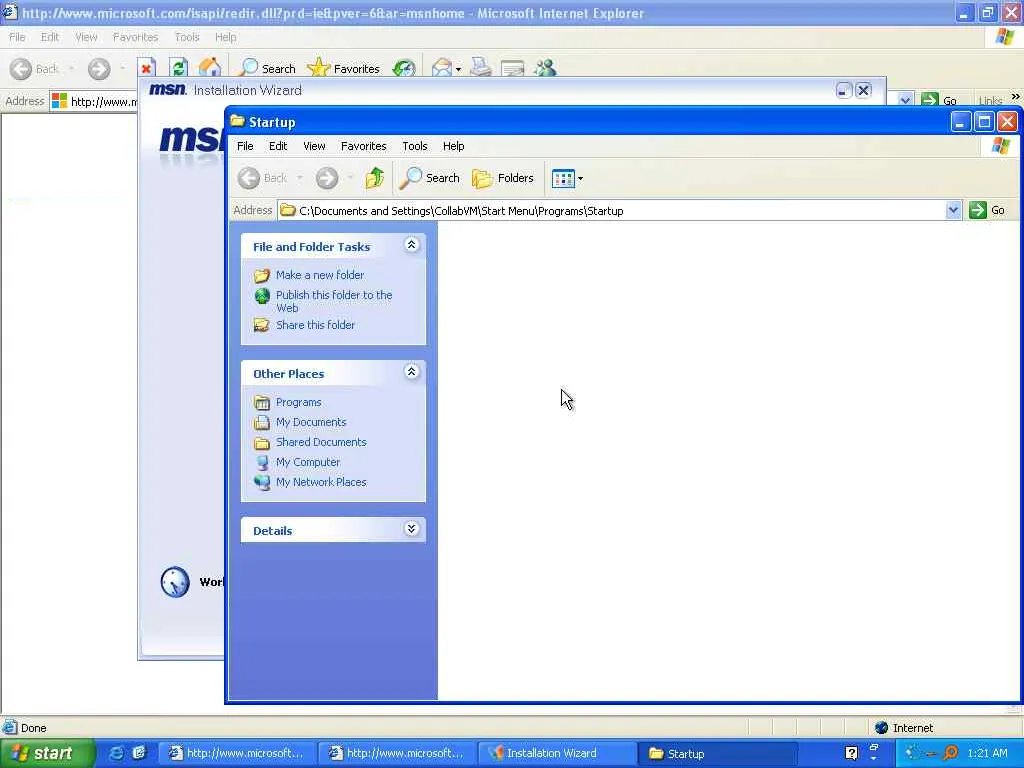Screen dimensions: 1024x768
Task: Open the Internet Explorer File menu
Action: tap(17, 37)
